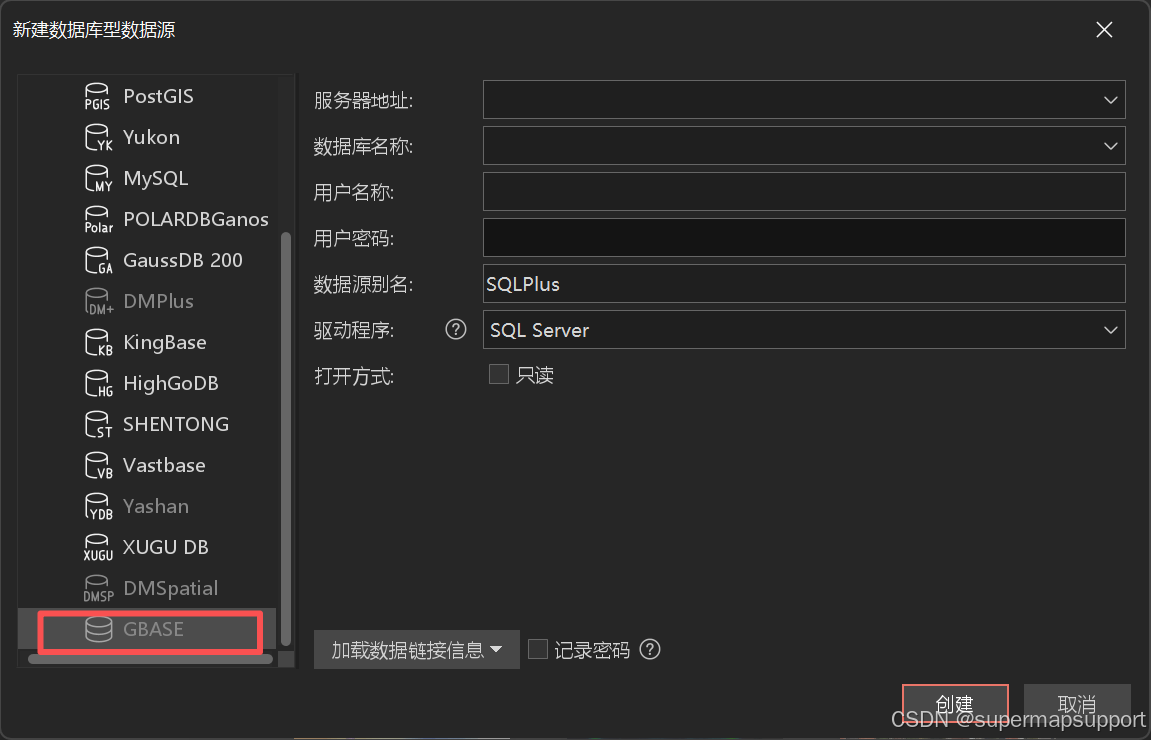This screenshot has width=1151, height=740.
Task: Click the 取消 button
Action: pyautogui.click(x=1077, y=703)
